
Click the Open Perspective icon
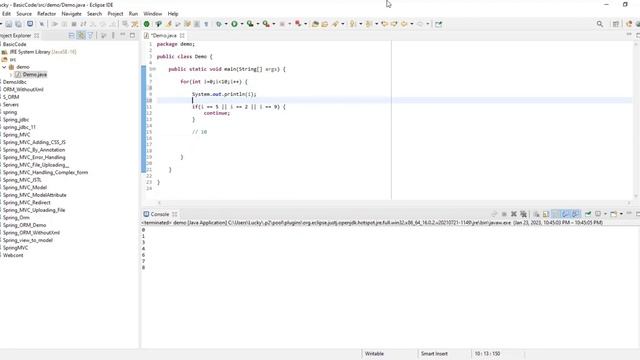616,24
